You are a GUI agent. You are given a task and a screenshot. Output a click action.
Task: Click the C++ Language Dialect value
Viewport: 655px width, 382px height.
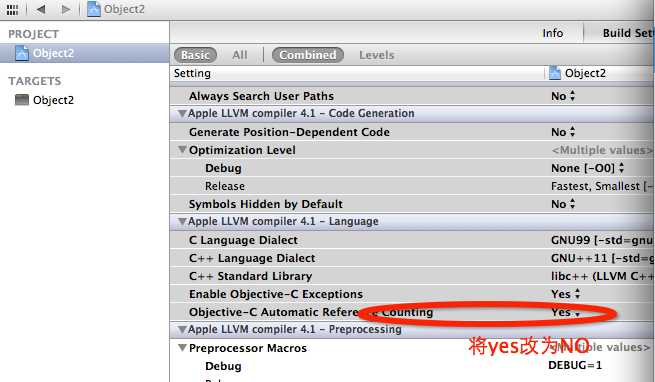pos(602,258)
